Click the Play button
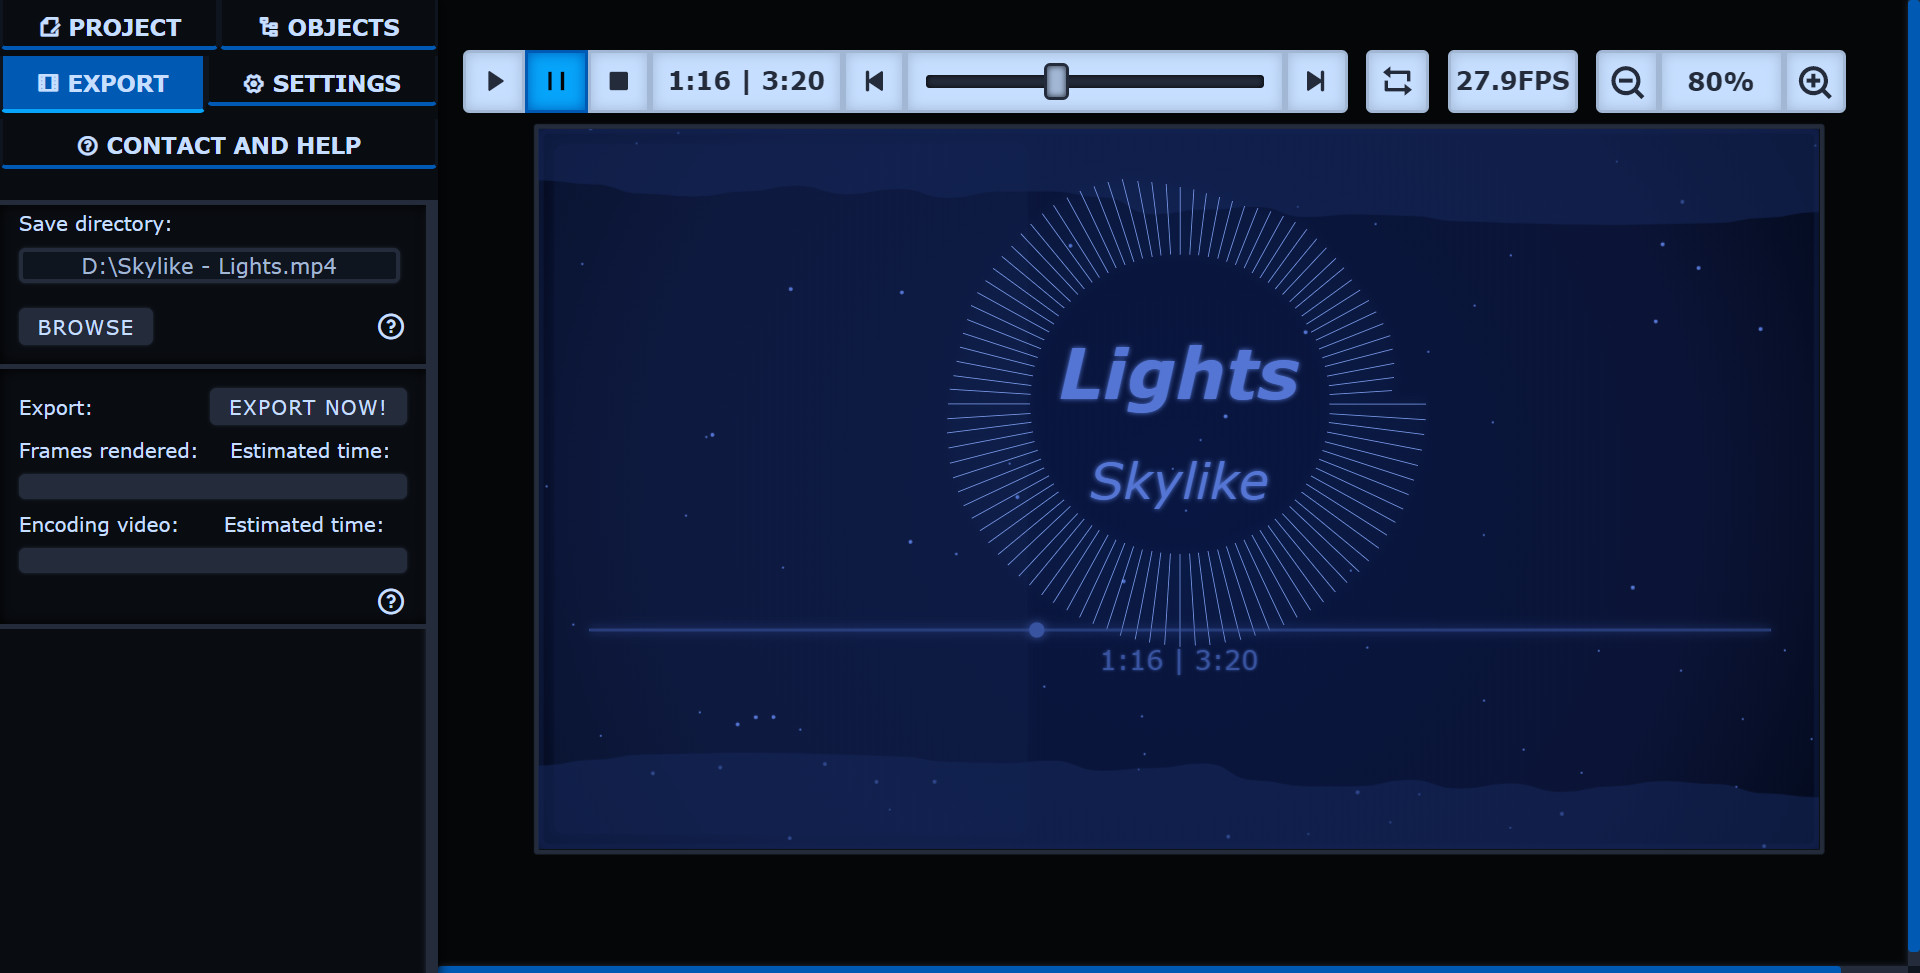This screenshot has height=973, width=1920. point(494,81)
